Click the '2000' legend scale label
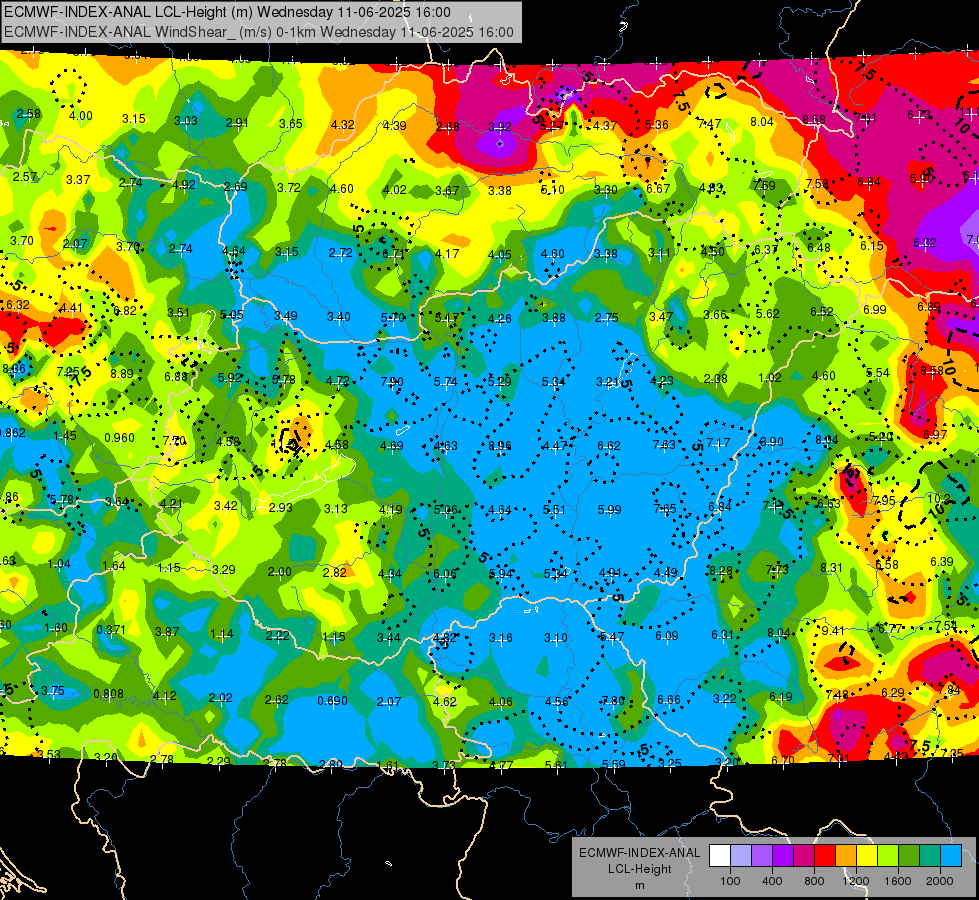The height and width of the screenshot is (900, 979). click(940, 881)
